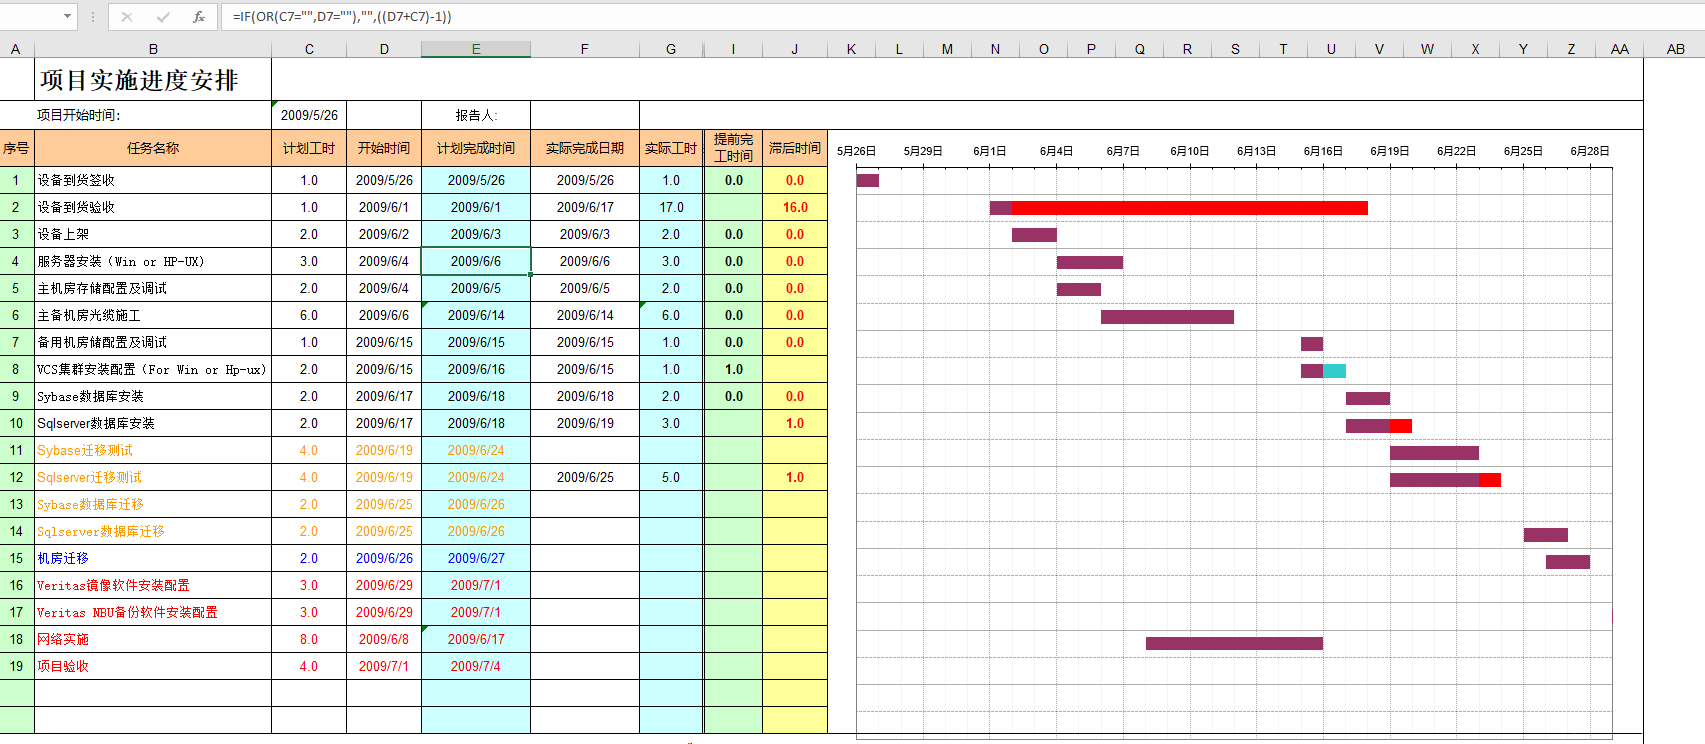Select column B header
The width and height of the screenshot is (1705, 744).
click(x=153, y=49)
